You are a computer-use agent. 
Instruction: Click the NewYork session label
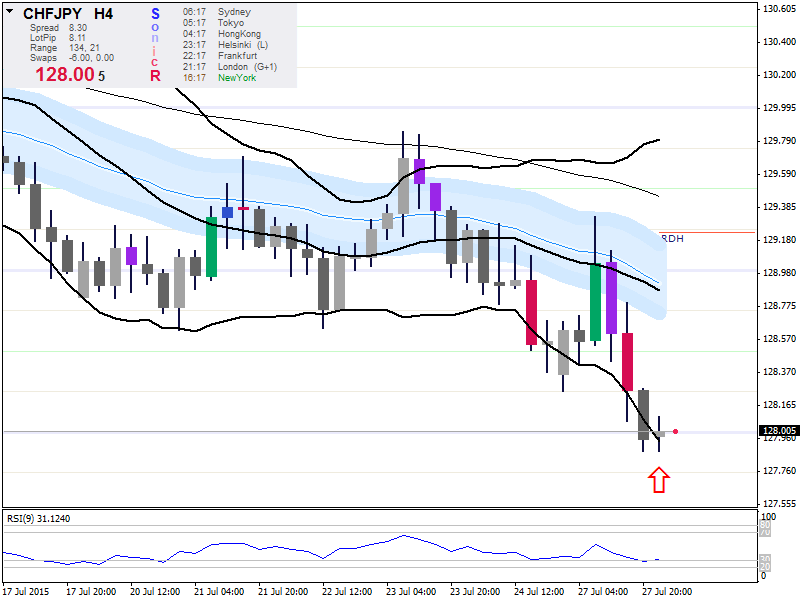pos(237,78)
